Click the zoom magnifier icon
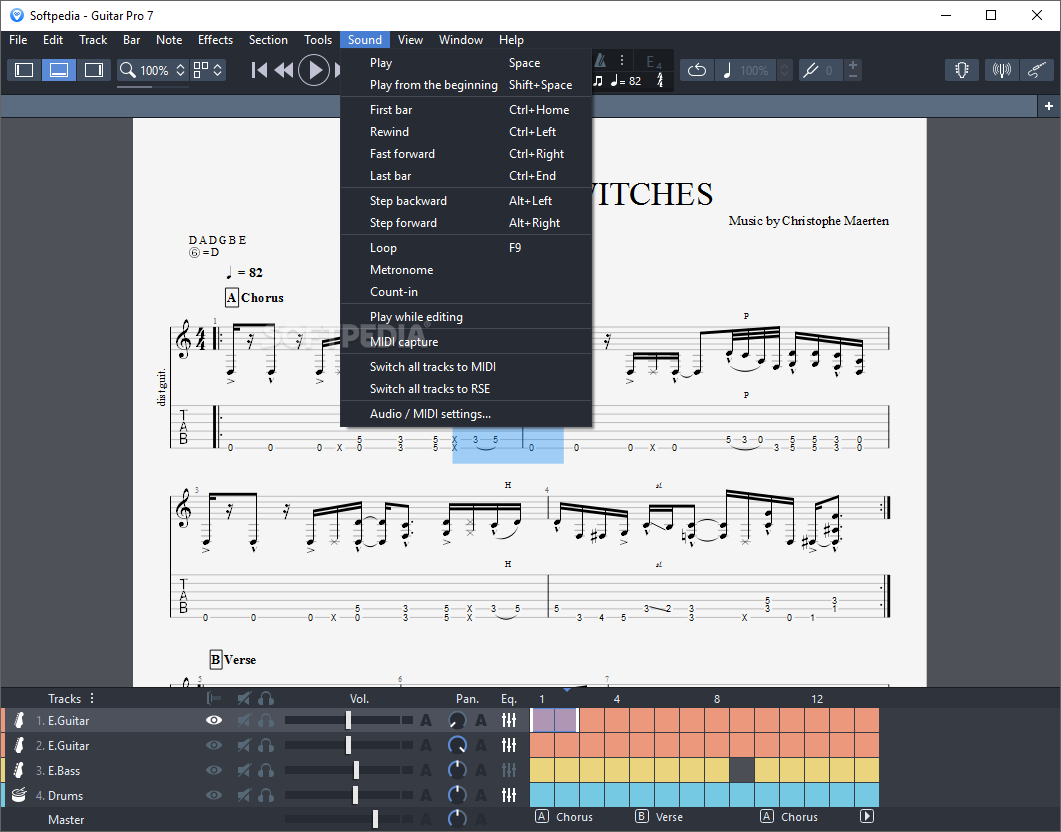 click(127, 70)
